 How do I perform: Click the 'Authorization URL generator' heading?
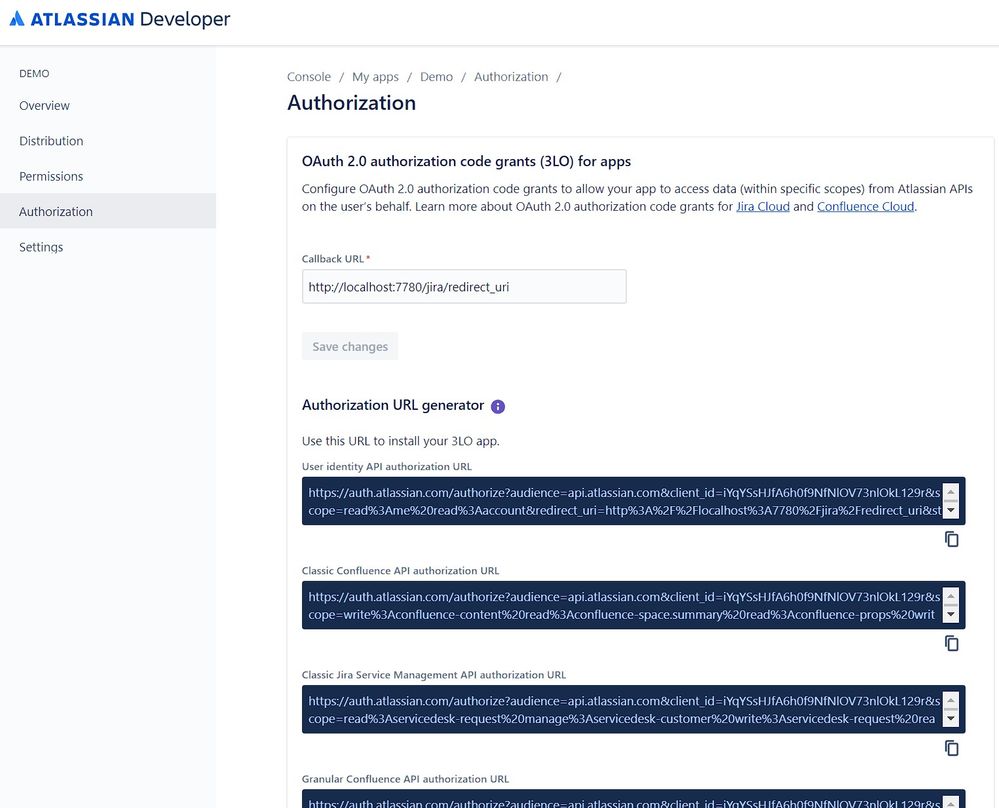click(x=393, y=405)
